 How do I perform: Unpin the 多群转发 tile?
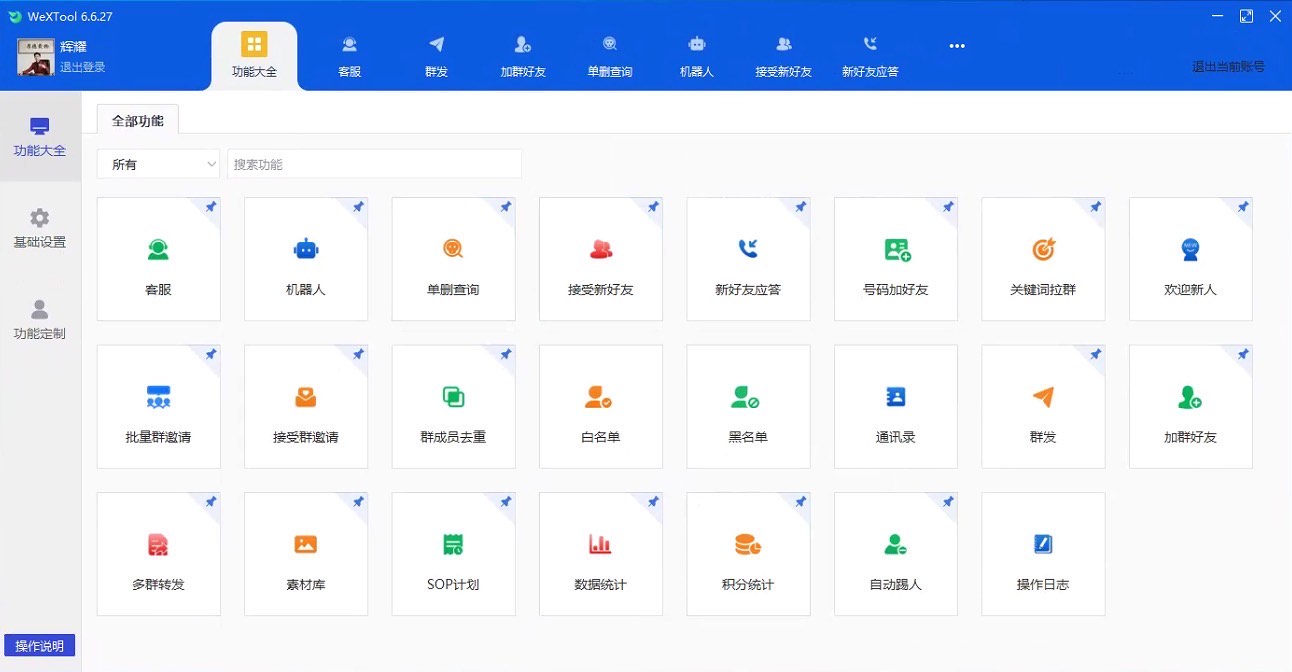(x=210, y=502)
